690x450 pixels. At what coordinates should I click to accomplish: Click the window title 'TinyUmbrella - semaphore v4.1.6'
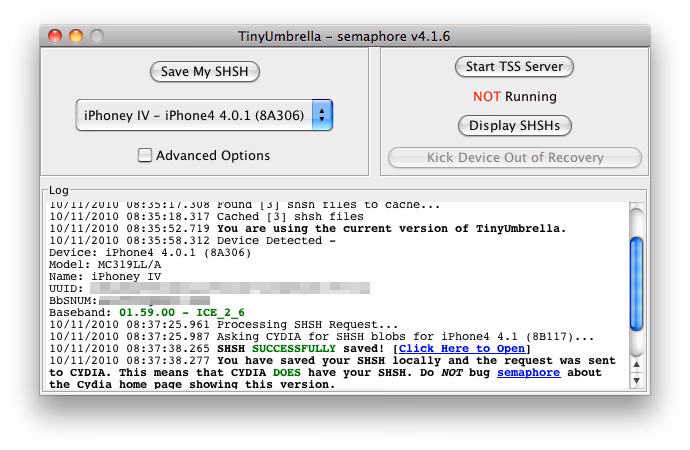pyautogui.click(x=344, y=36)
